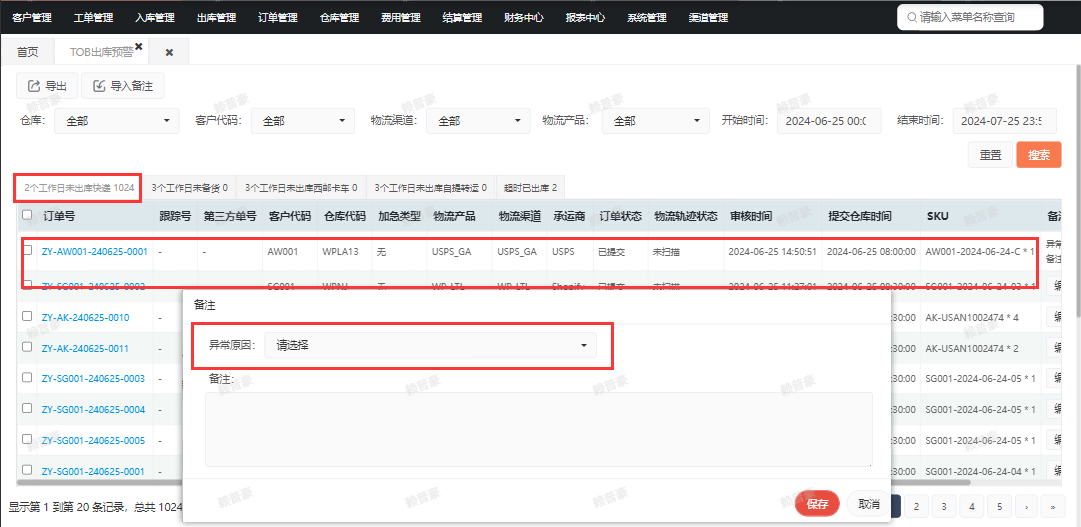Open the 异常原因 请选择 dropdown
Screen dimensions: 1081x527
click(x=430, y=345)
